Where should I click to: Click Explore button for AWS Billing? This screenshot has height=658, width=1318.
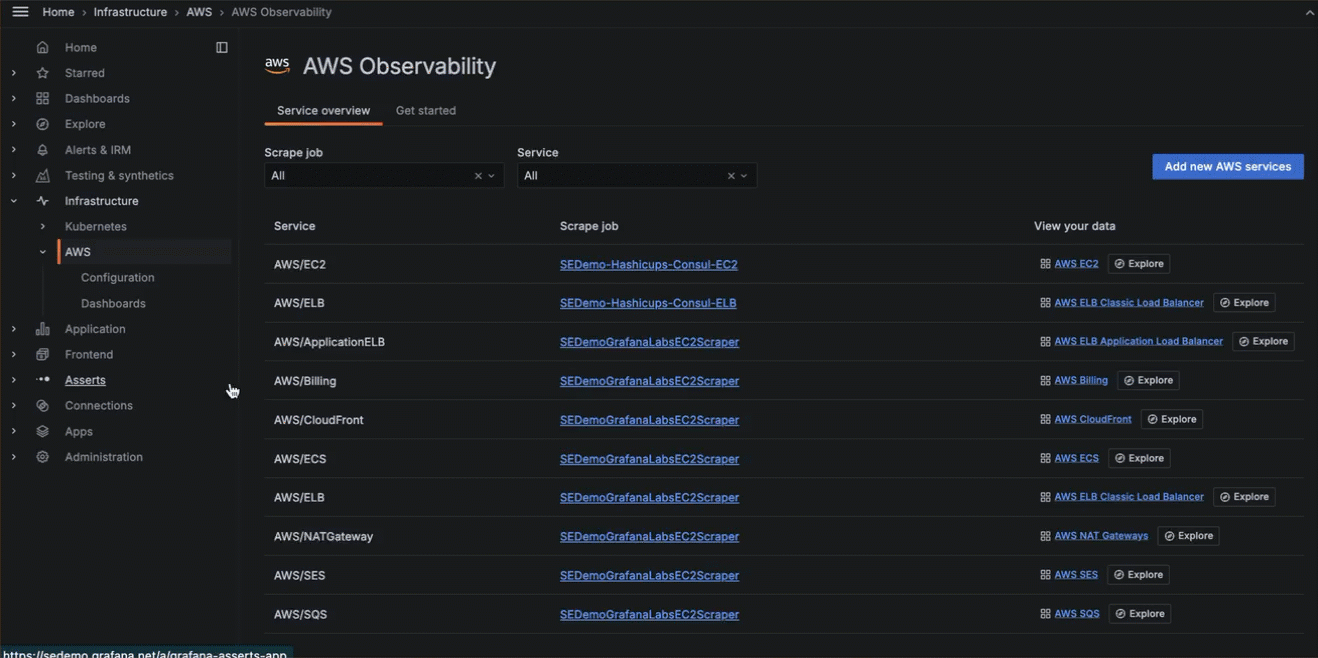(1148, 381)
